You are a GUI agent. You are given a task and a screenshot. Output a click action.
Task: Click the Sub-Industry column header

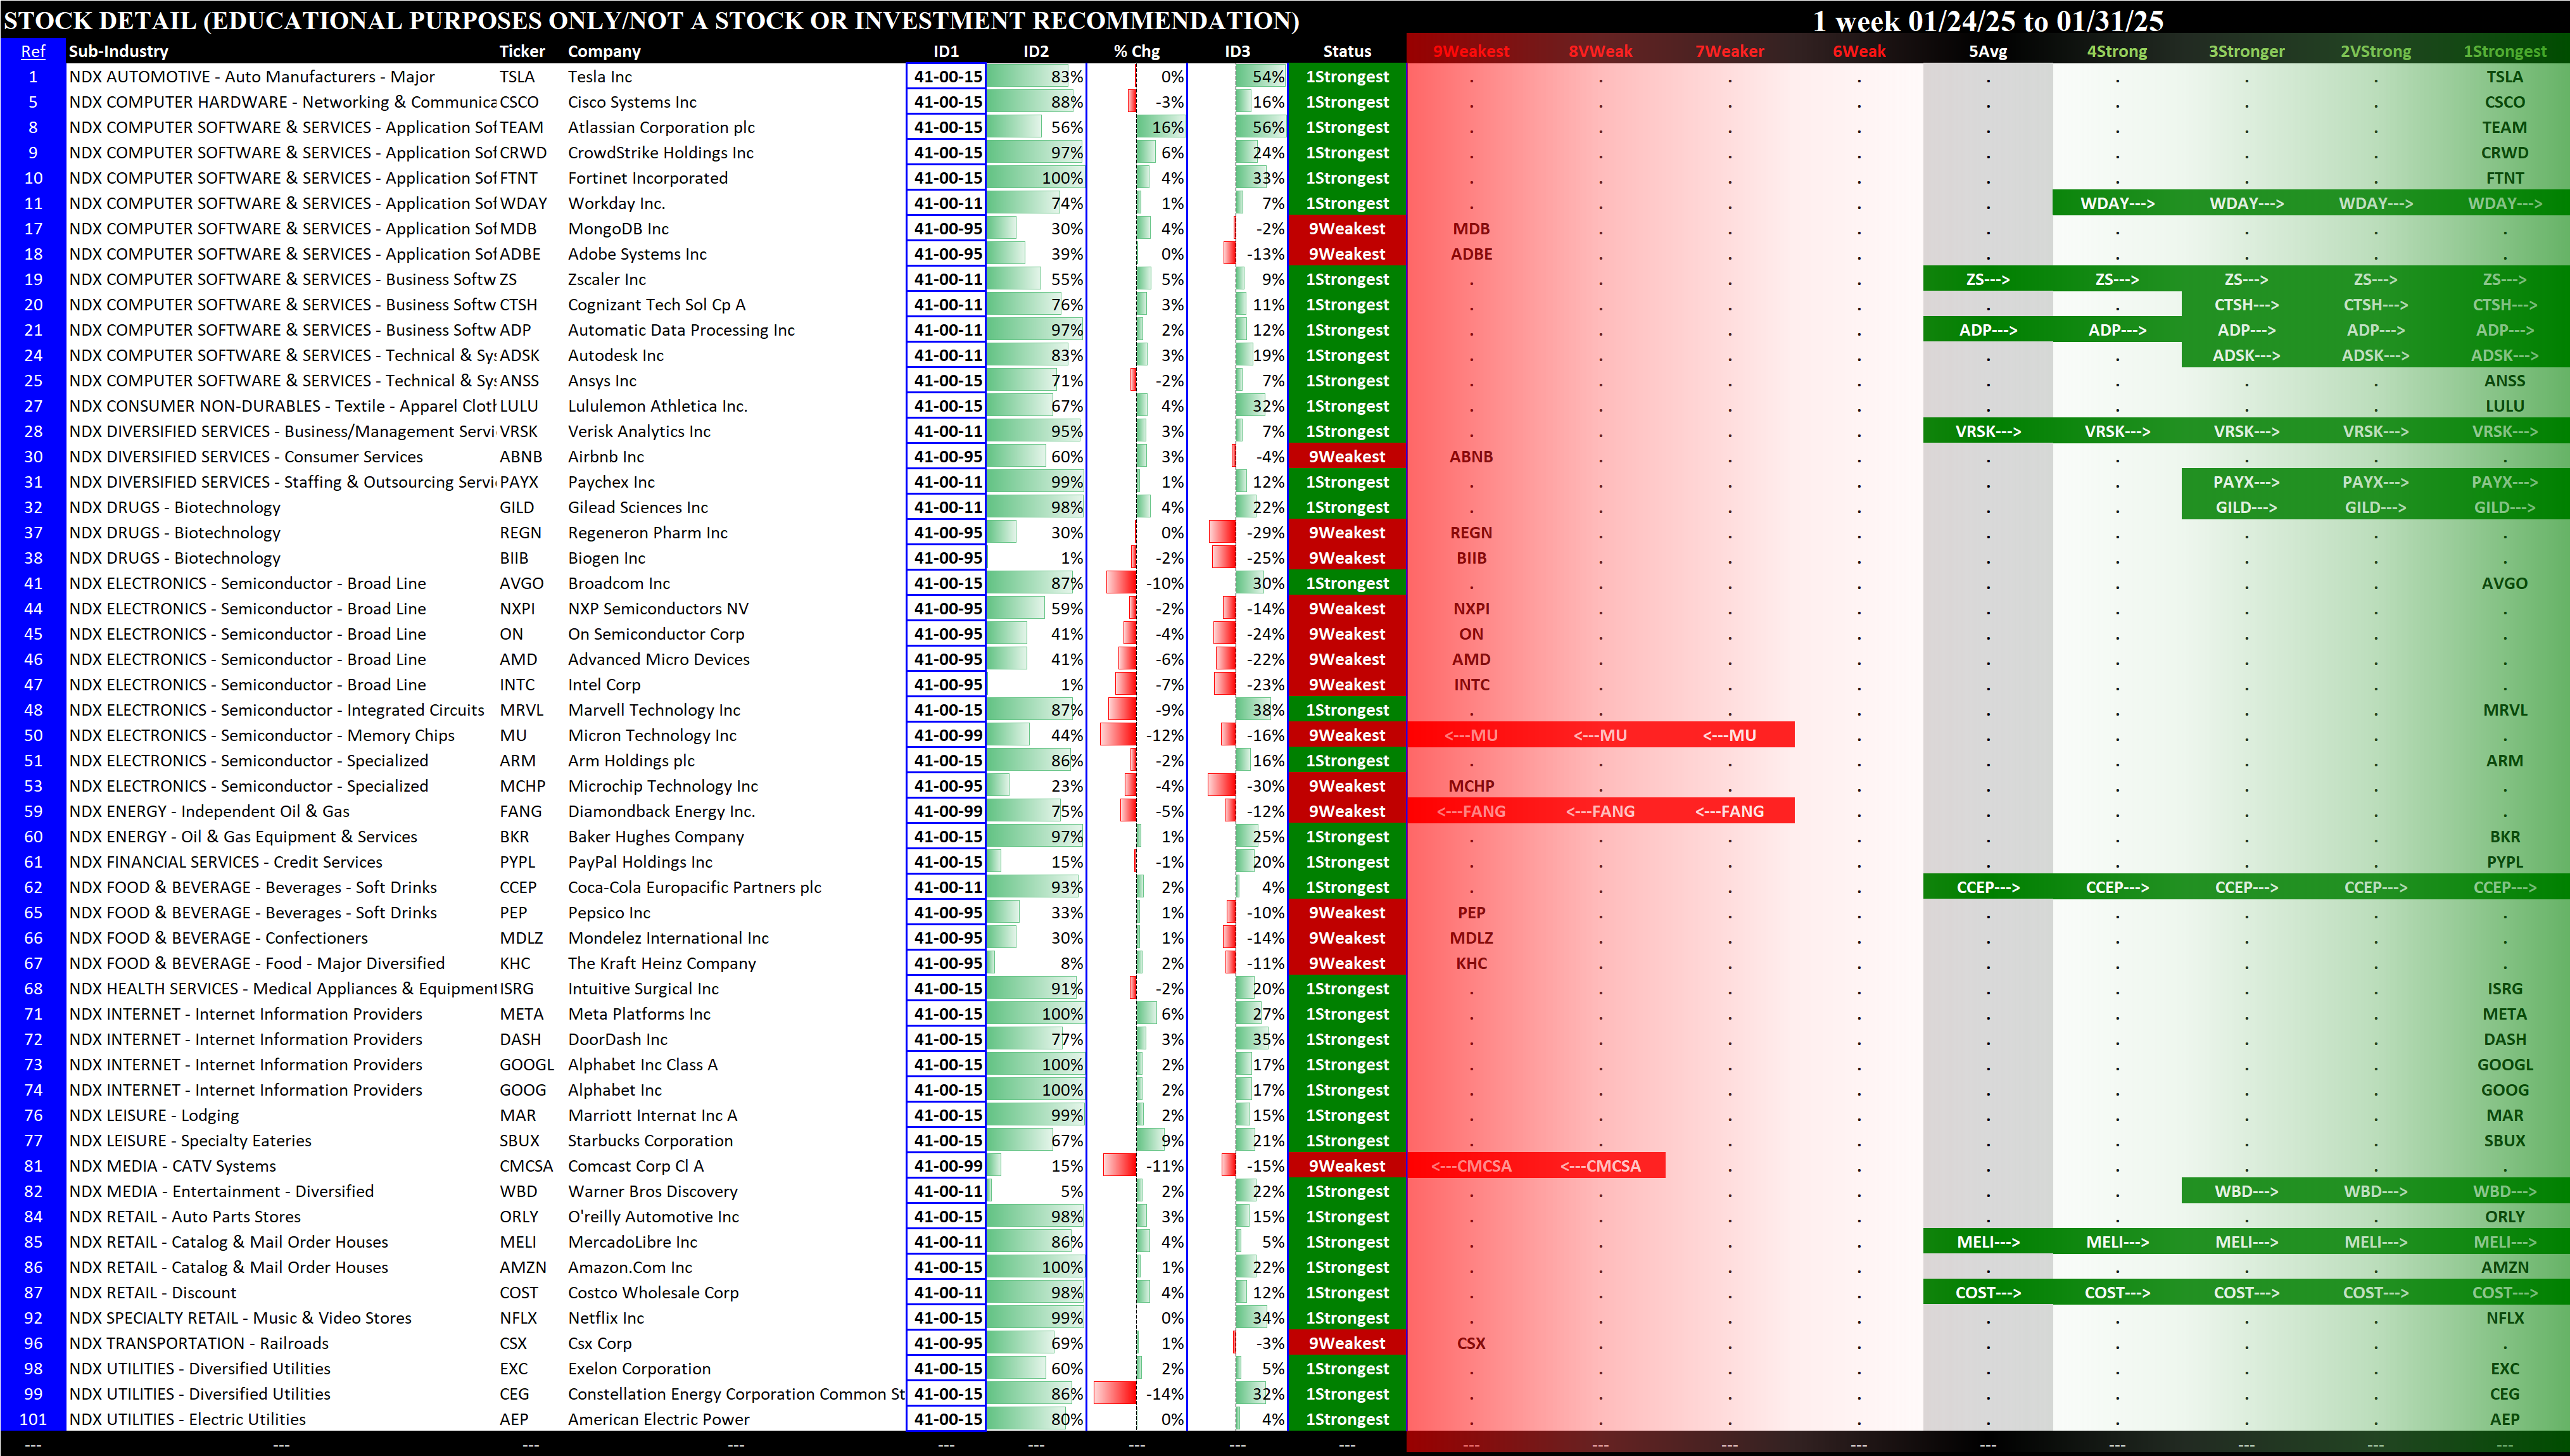click(118, 51)
